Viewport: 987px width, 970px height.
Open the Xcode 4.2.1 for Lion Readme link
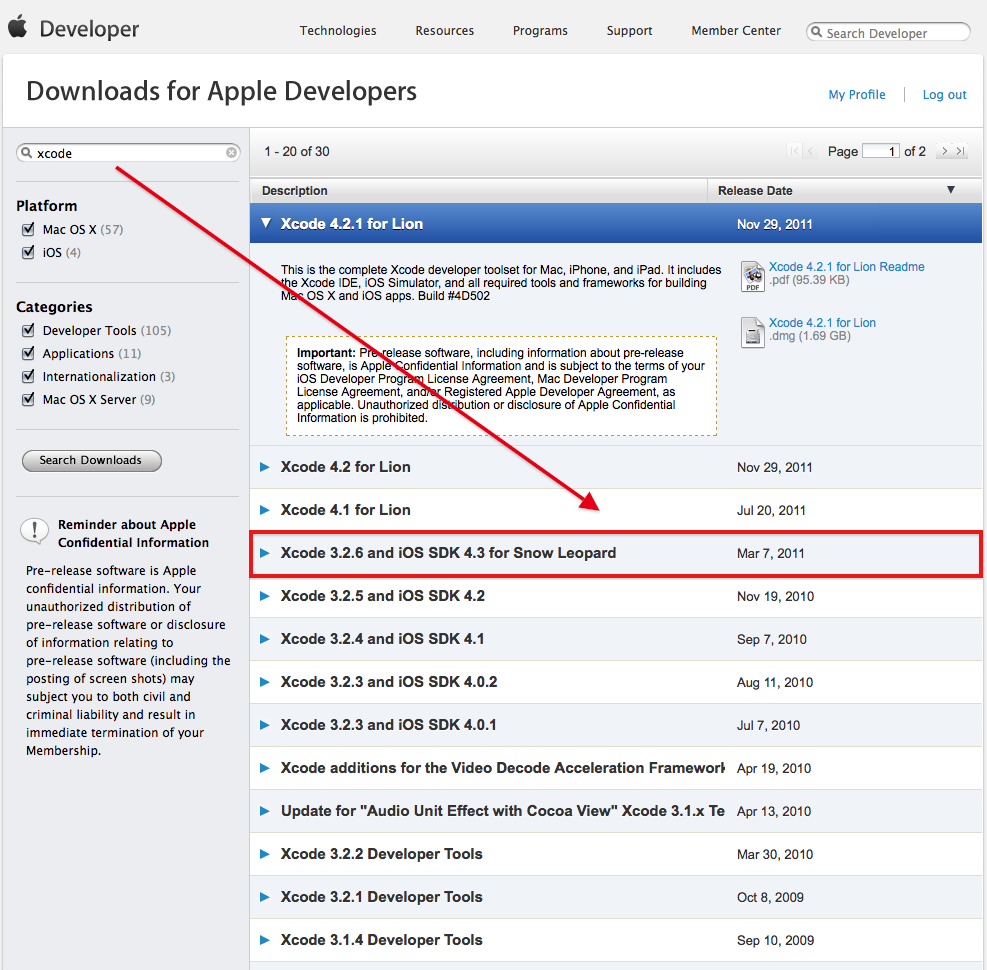[847, 266]
